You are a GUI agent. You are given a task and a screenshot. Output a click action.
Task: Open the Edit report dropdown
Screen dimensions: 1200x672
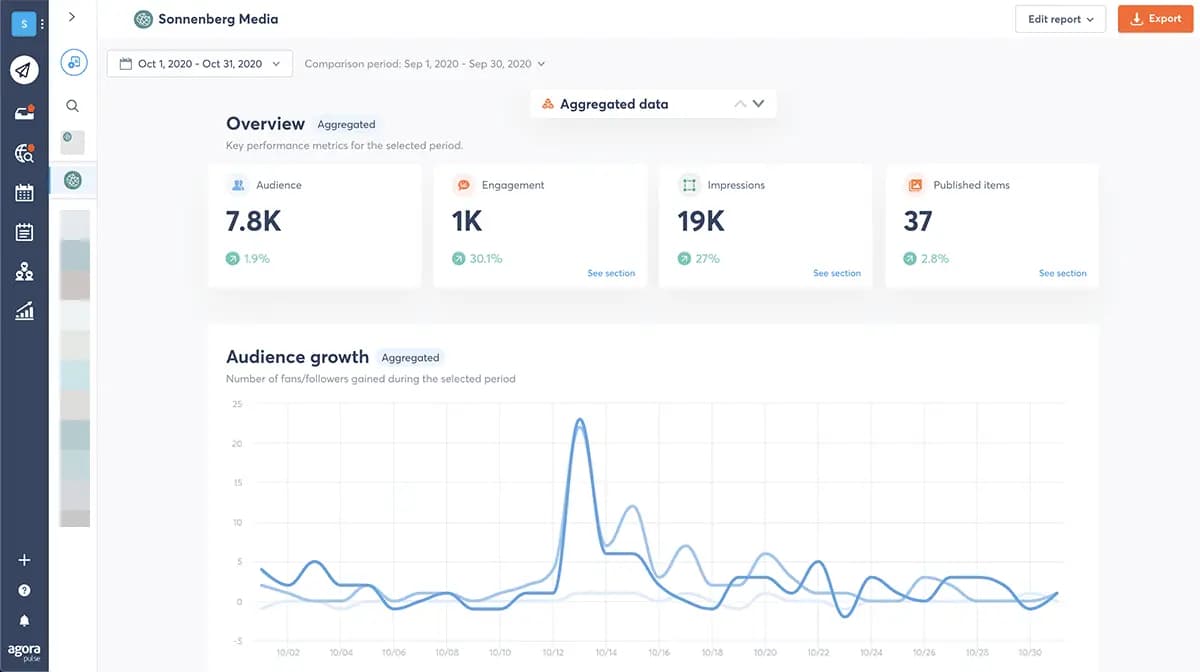coord(1060,18)
